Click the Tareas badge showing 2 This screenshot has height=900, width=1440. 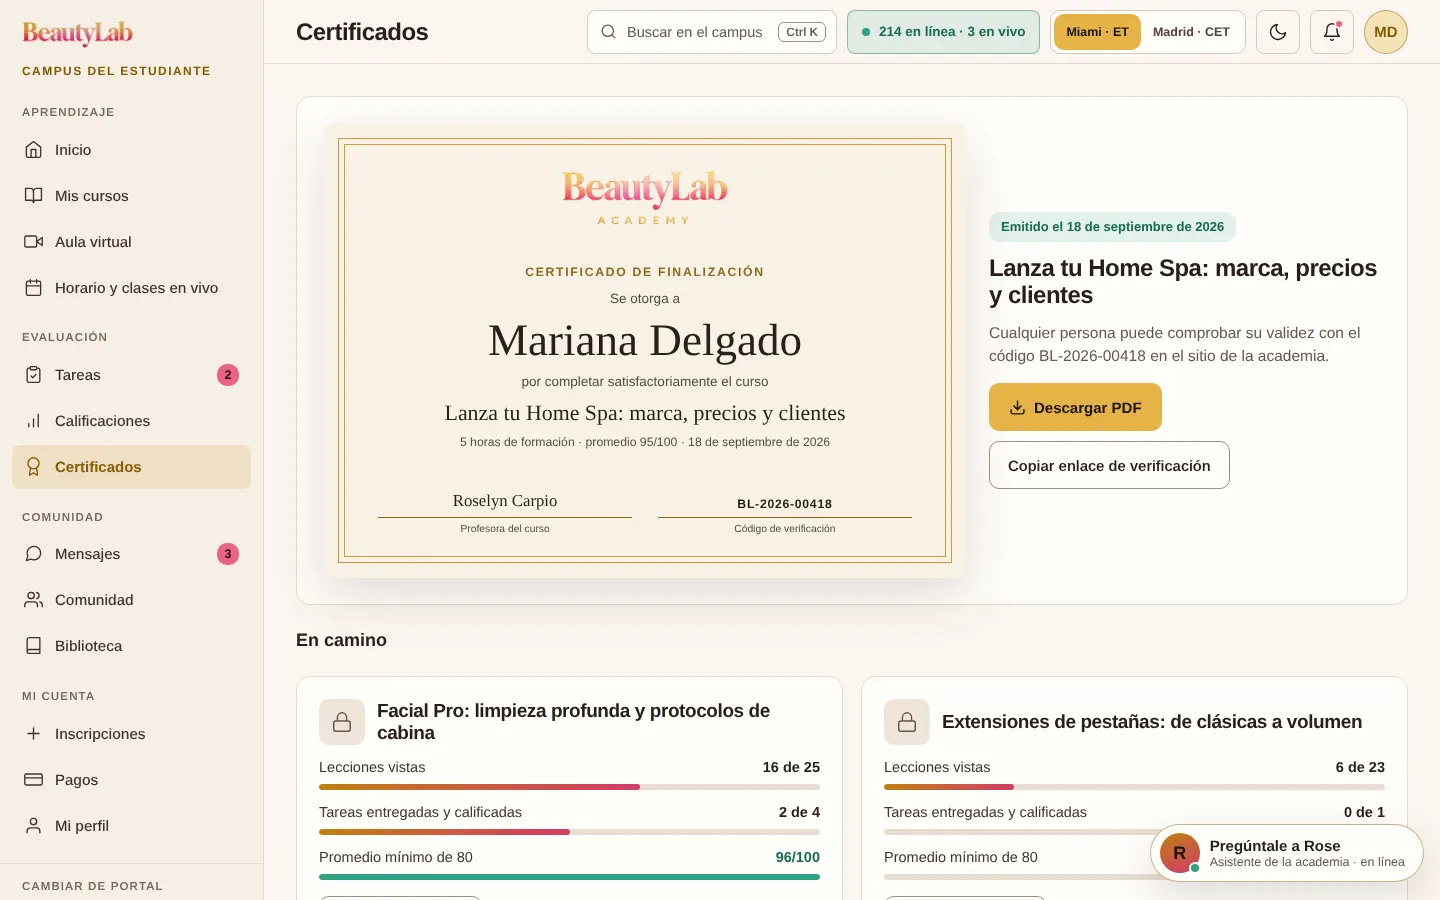pos(228,375)
